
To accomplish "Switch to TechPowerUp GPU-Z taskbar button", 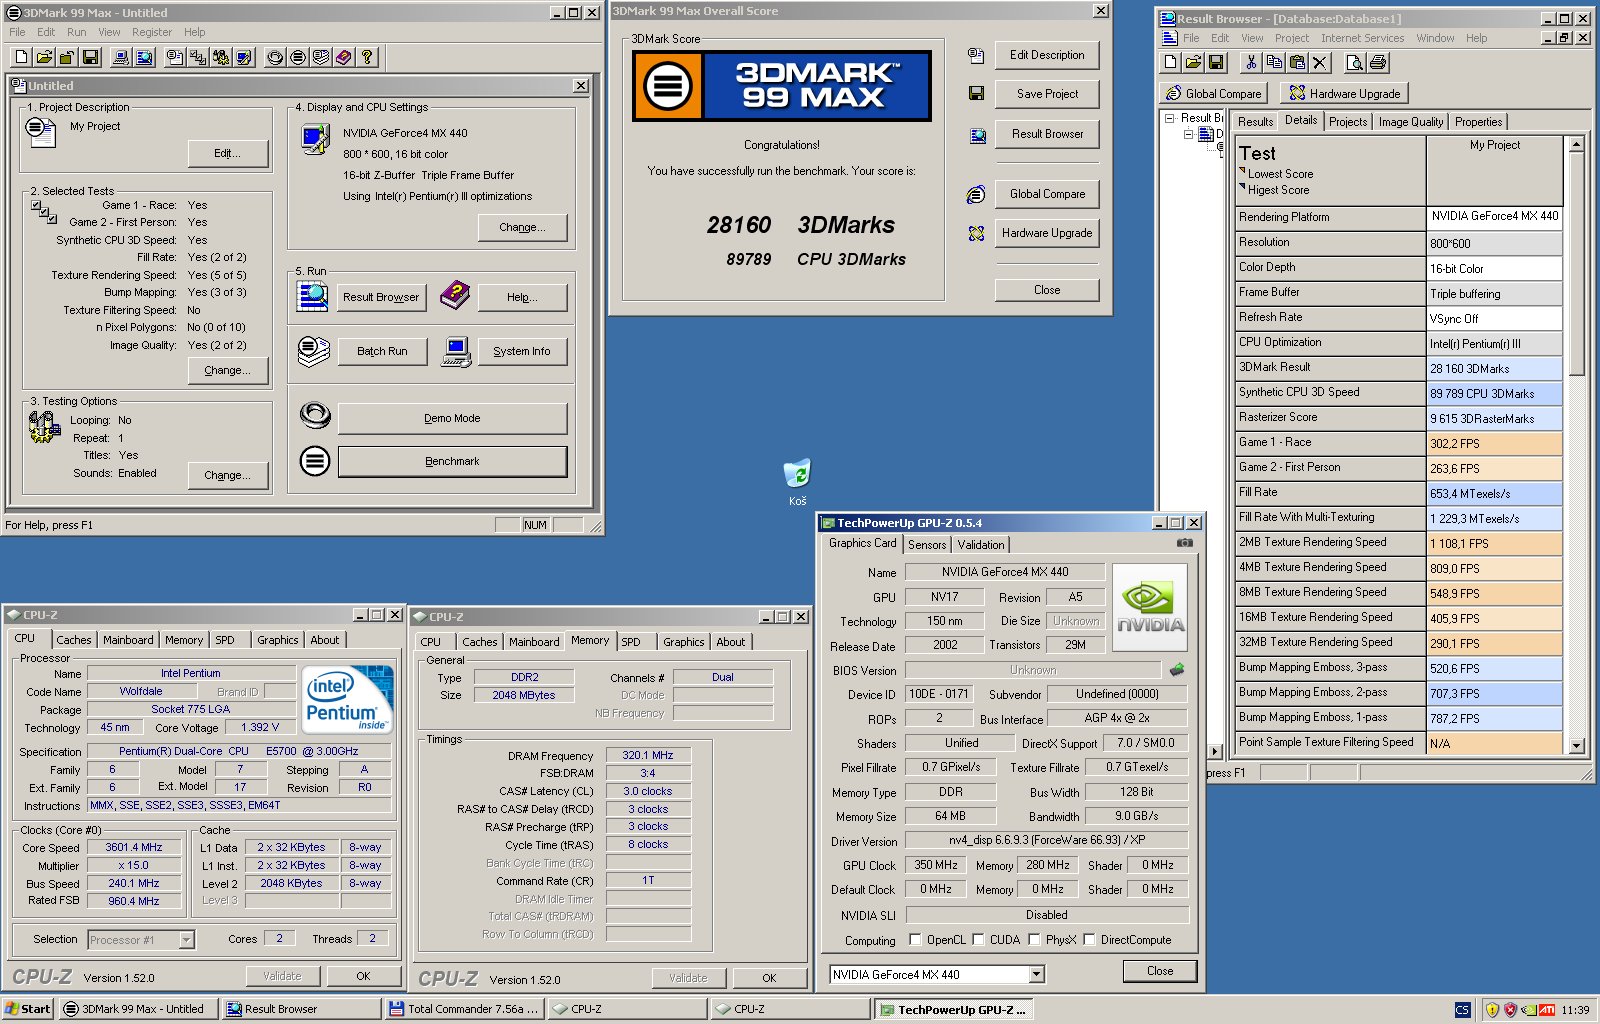I will [953, 1009].
